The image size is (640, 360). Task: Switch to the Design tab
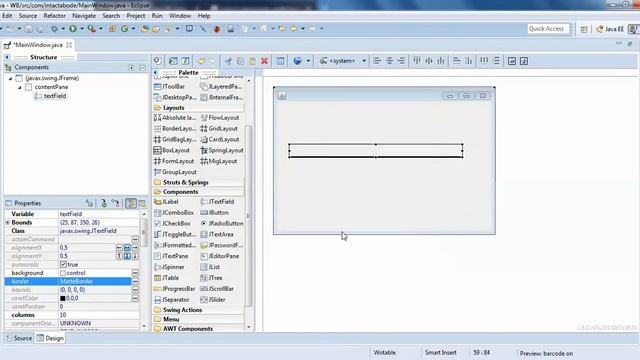(50, 338)
